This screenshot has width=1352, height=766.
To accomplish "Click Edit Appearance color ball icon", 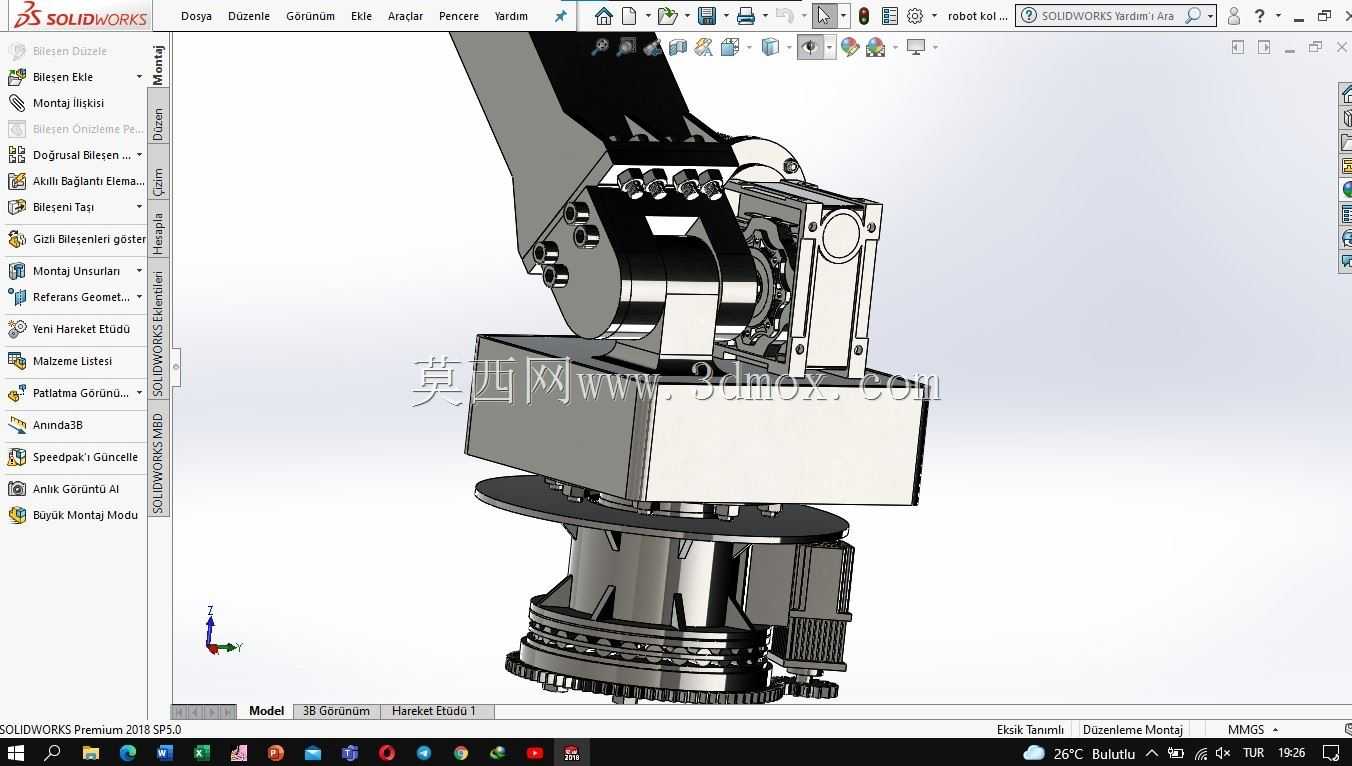I will pos(850,47).
